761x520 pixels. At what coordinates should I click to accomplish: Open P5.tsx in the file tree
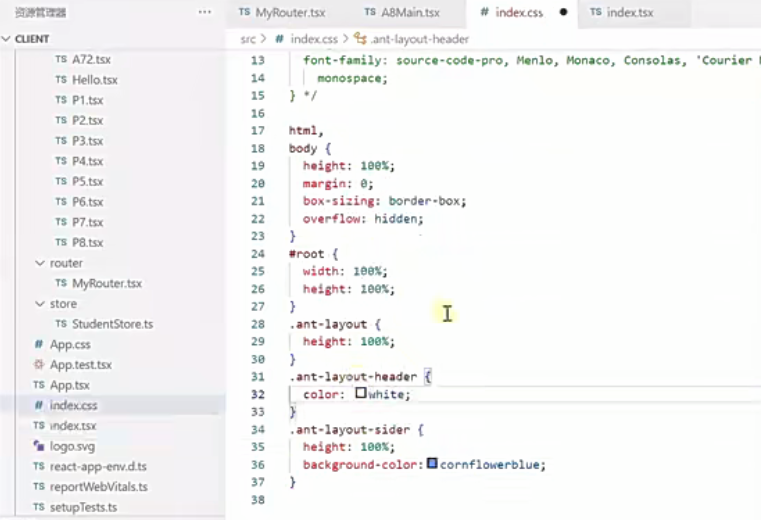87,182
